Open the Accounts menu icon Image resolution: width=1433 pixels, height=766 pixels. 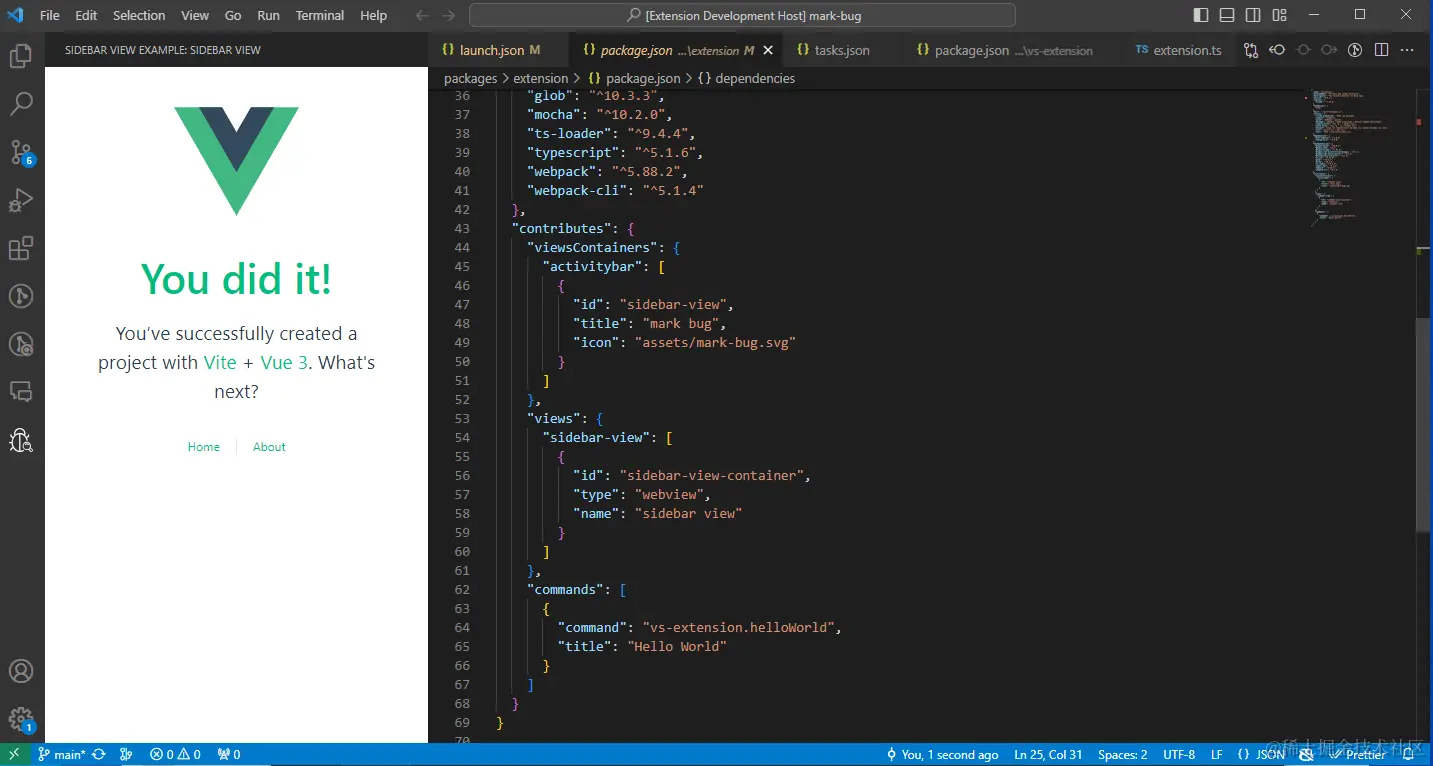21,671
